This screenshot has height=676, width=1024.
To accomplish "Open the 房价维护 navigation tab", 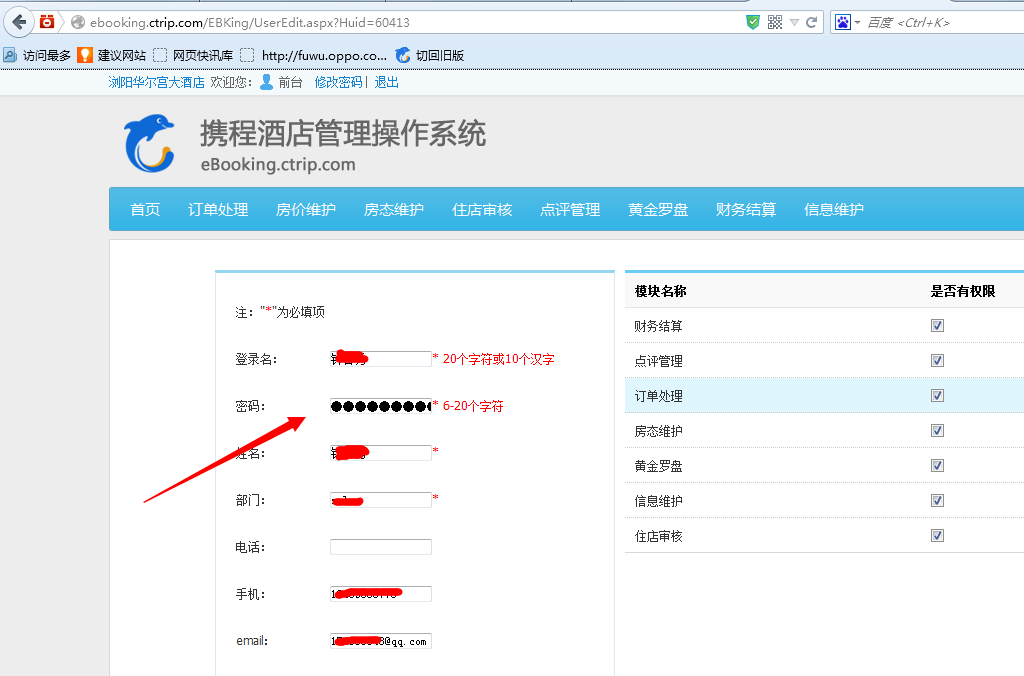I will [306, 210].
